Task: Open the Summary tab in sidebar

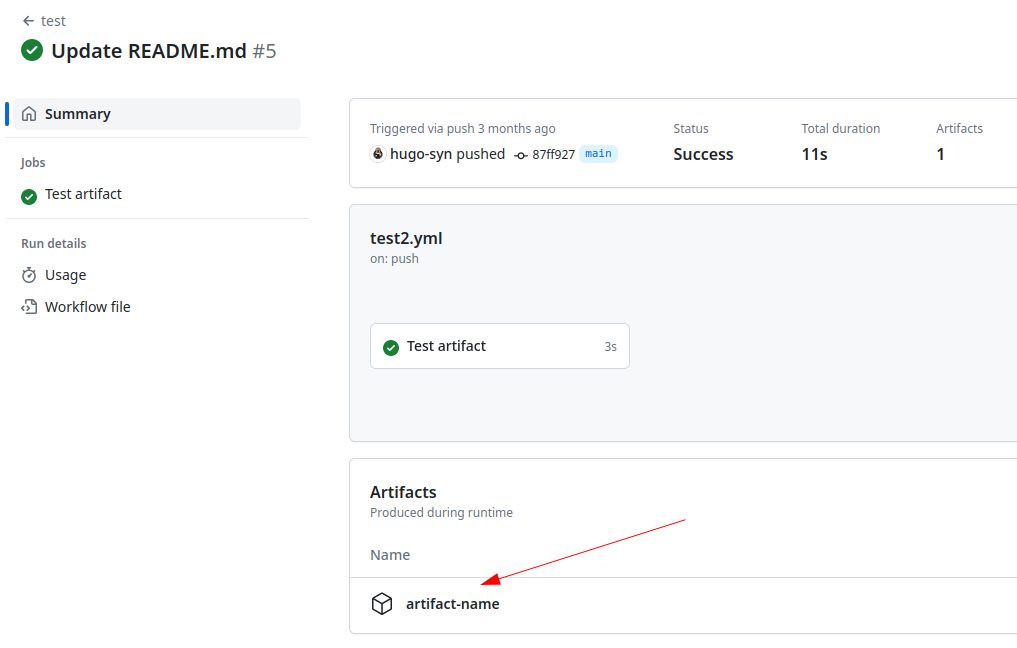Action: coord(156,114)
